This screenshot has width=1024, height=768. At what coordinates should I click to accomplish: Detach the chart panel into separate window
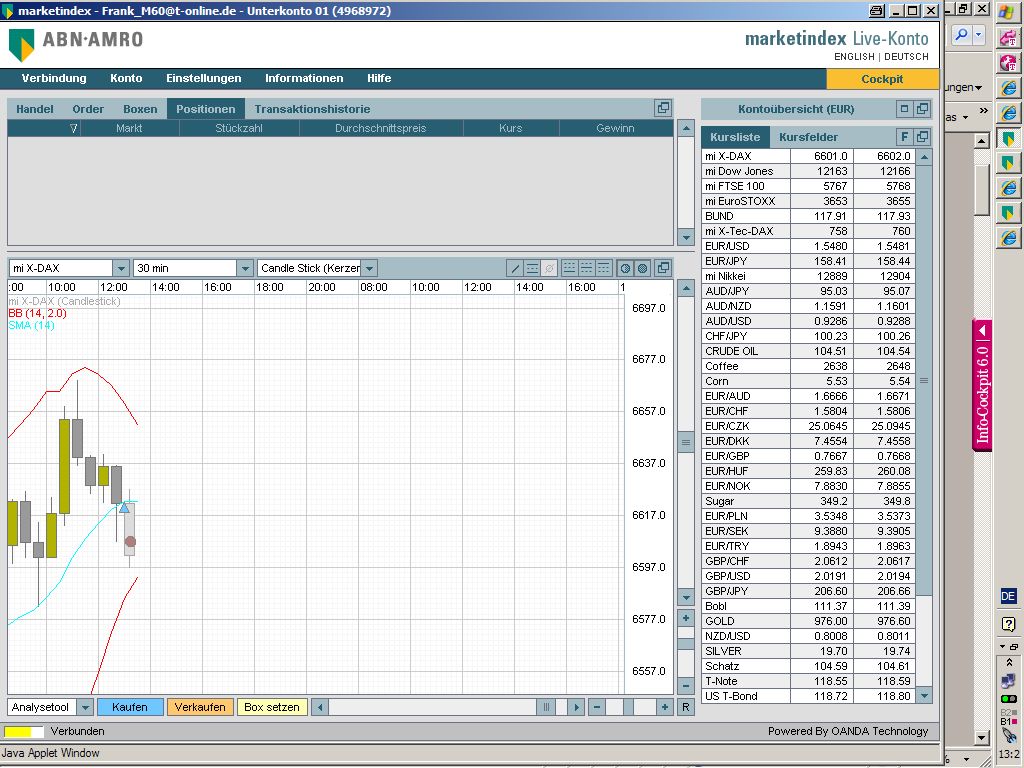point(662,268)
